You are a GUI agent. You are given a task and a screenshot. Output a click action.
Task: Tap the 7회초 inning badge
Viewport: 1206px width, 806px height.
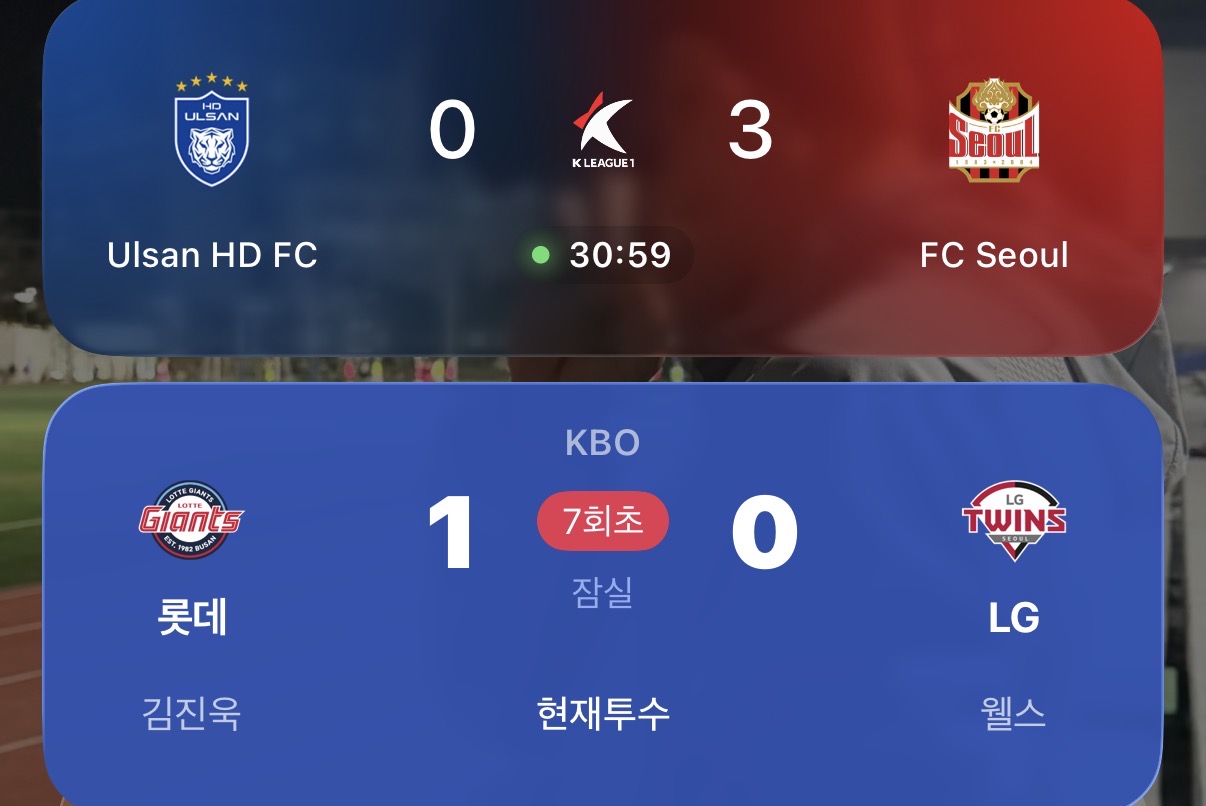603,521
